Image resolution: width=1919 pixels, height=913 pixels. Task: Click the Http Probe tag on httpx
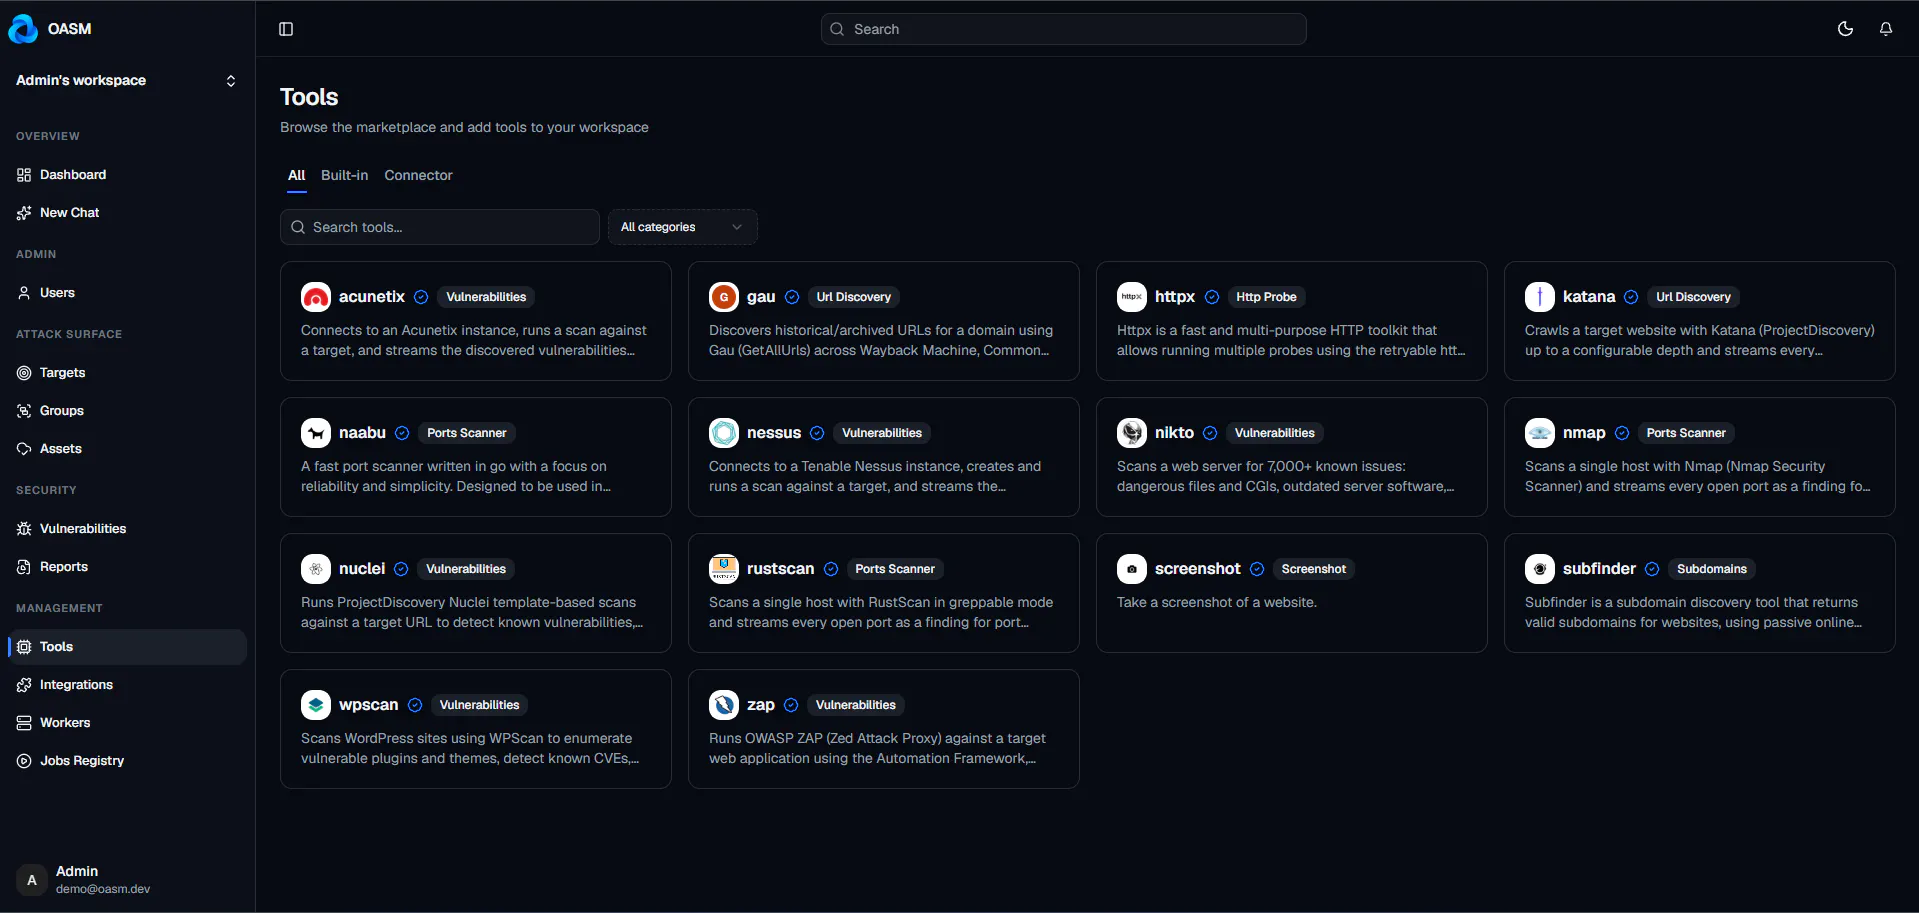[1266, 297]
